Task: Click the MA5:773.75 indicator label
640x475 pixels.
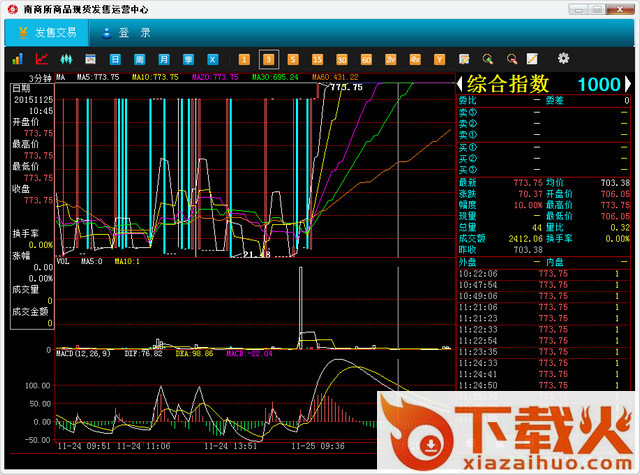Action: point(98,77)
